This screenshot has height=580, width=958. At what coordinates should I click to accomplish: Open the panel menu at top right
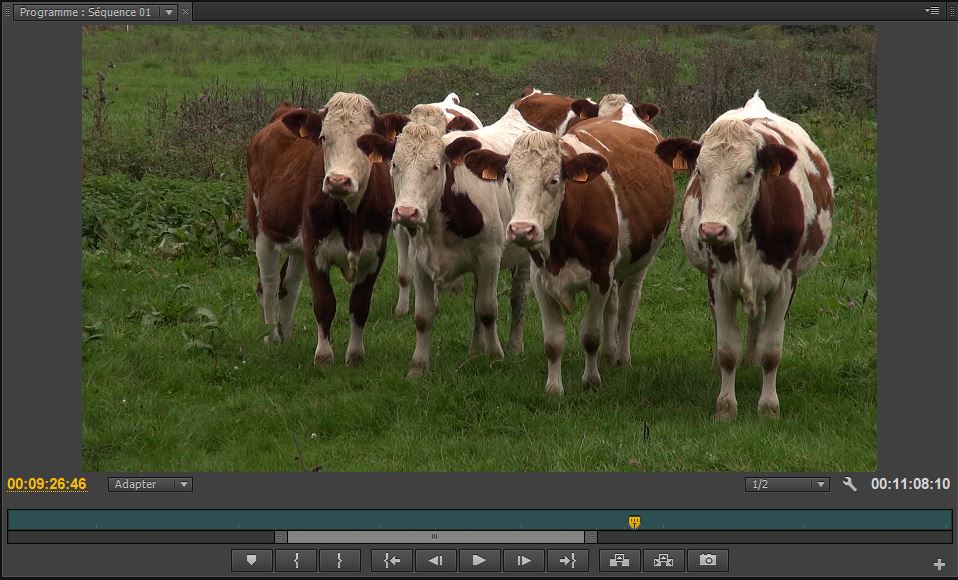point(932,10)
